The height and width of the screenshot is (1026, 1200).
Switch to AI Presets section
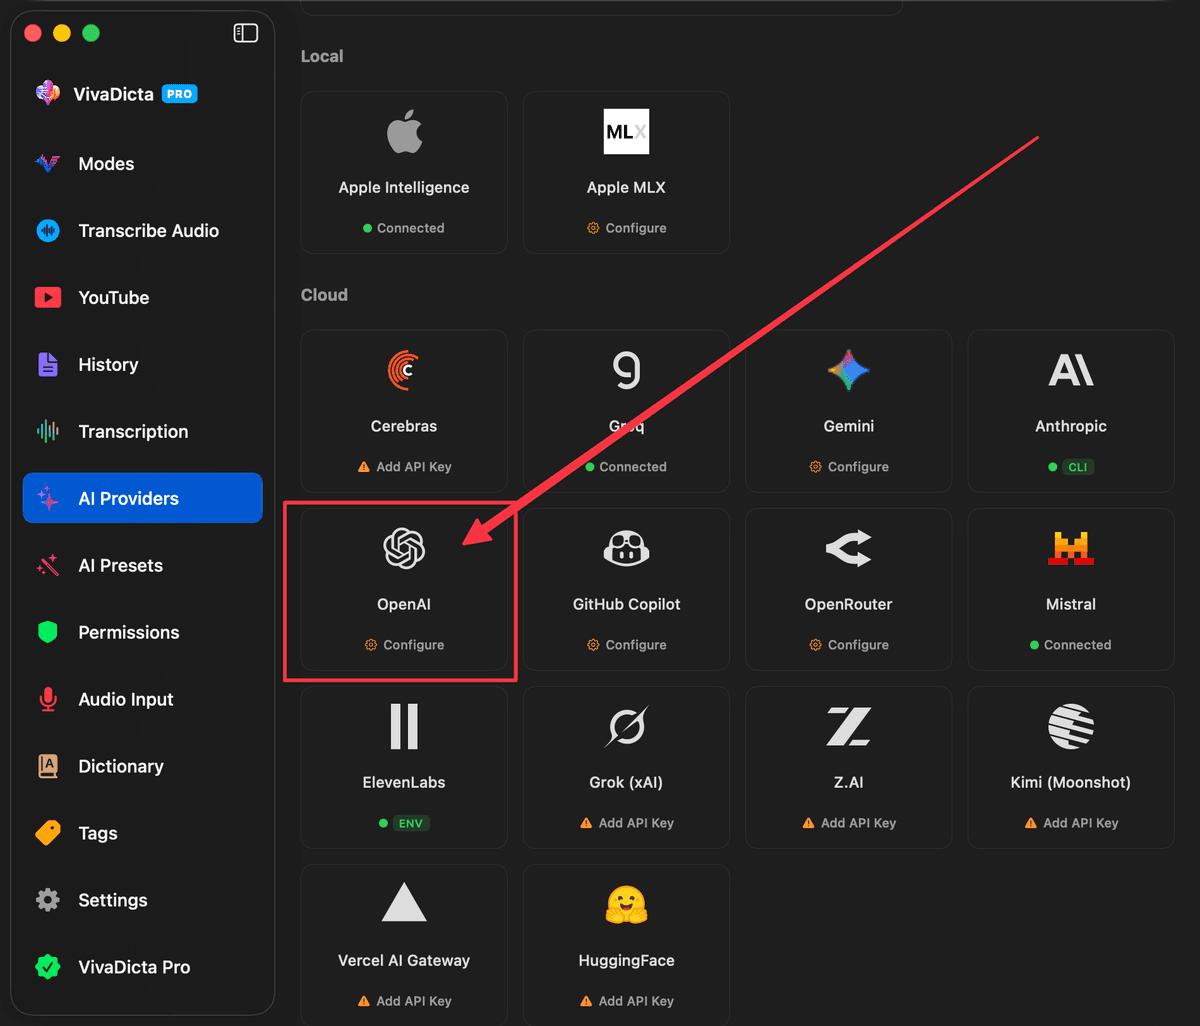point(120,565)
